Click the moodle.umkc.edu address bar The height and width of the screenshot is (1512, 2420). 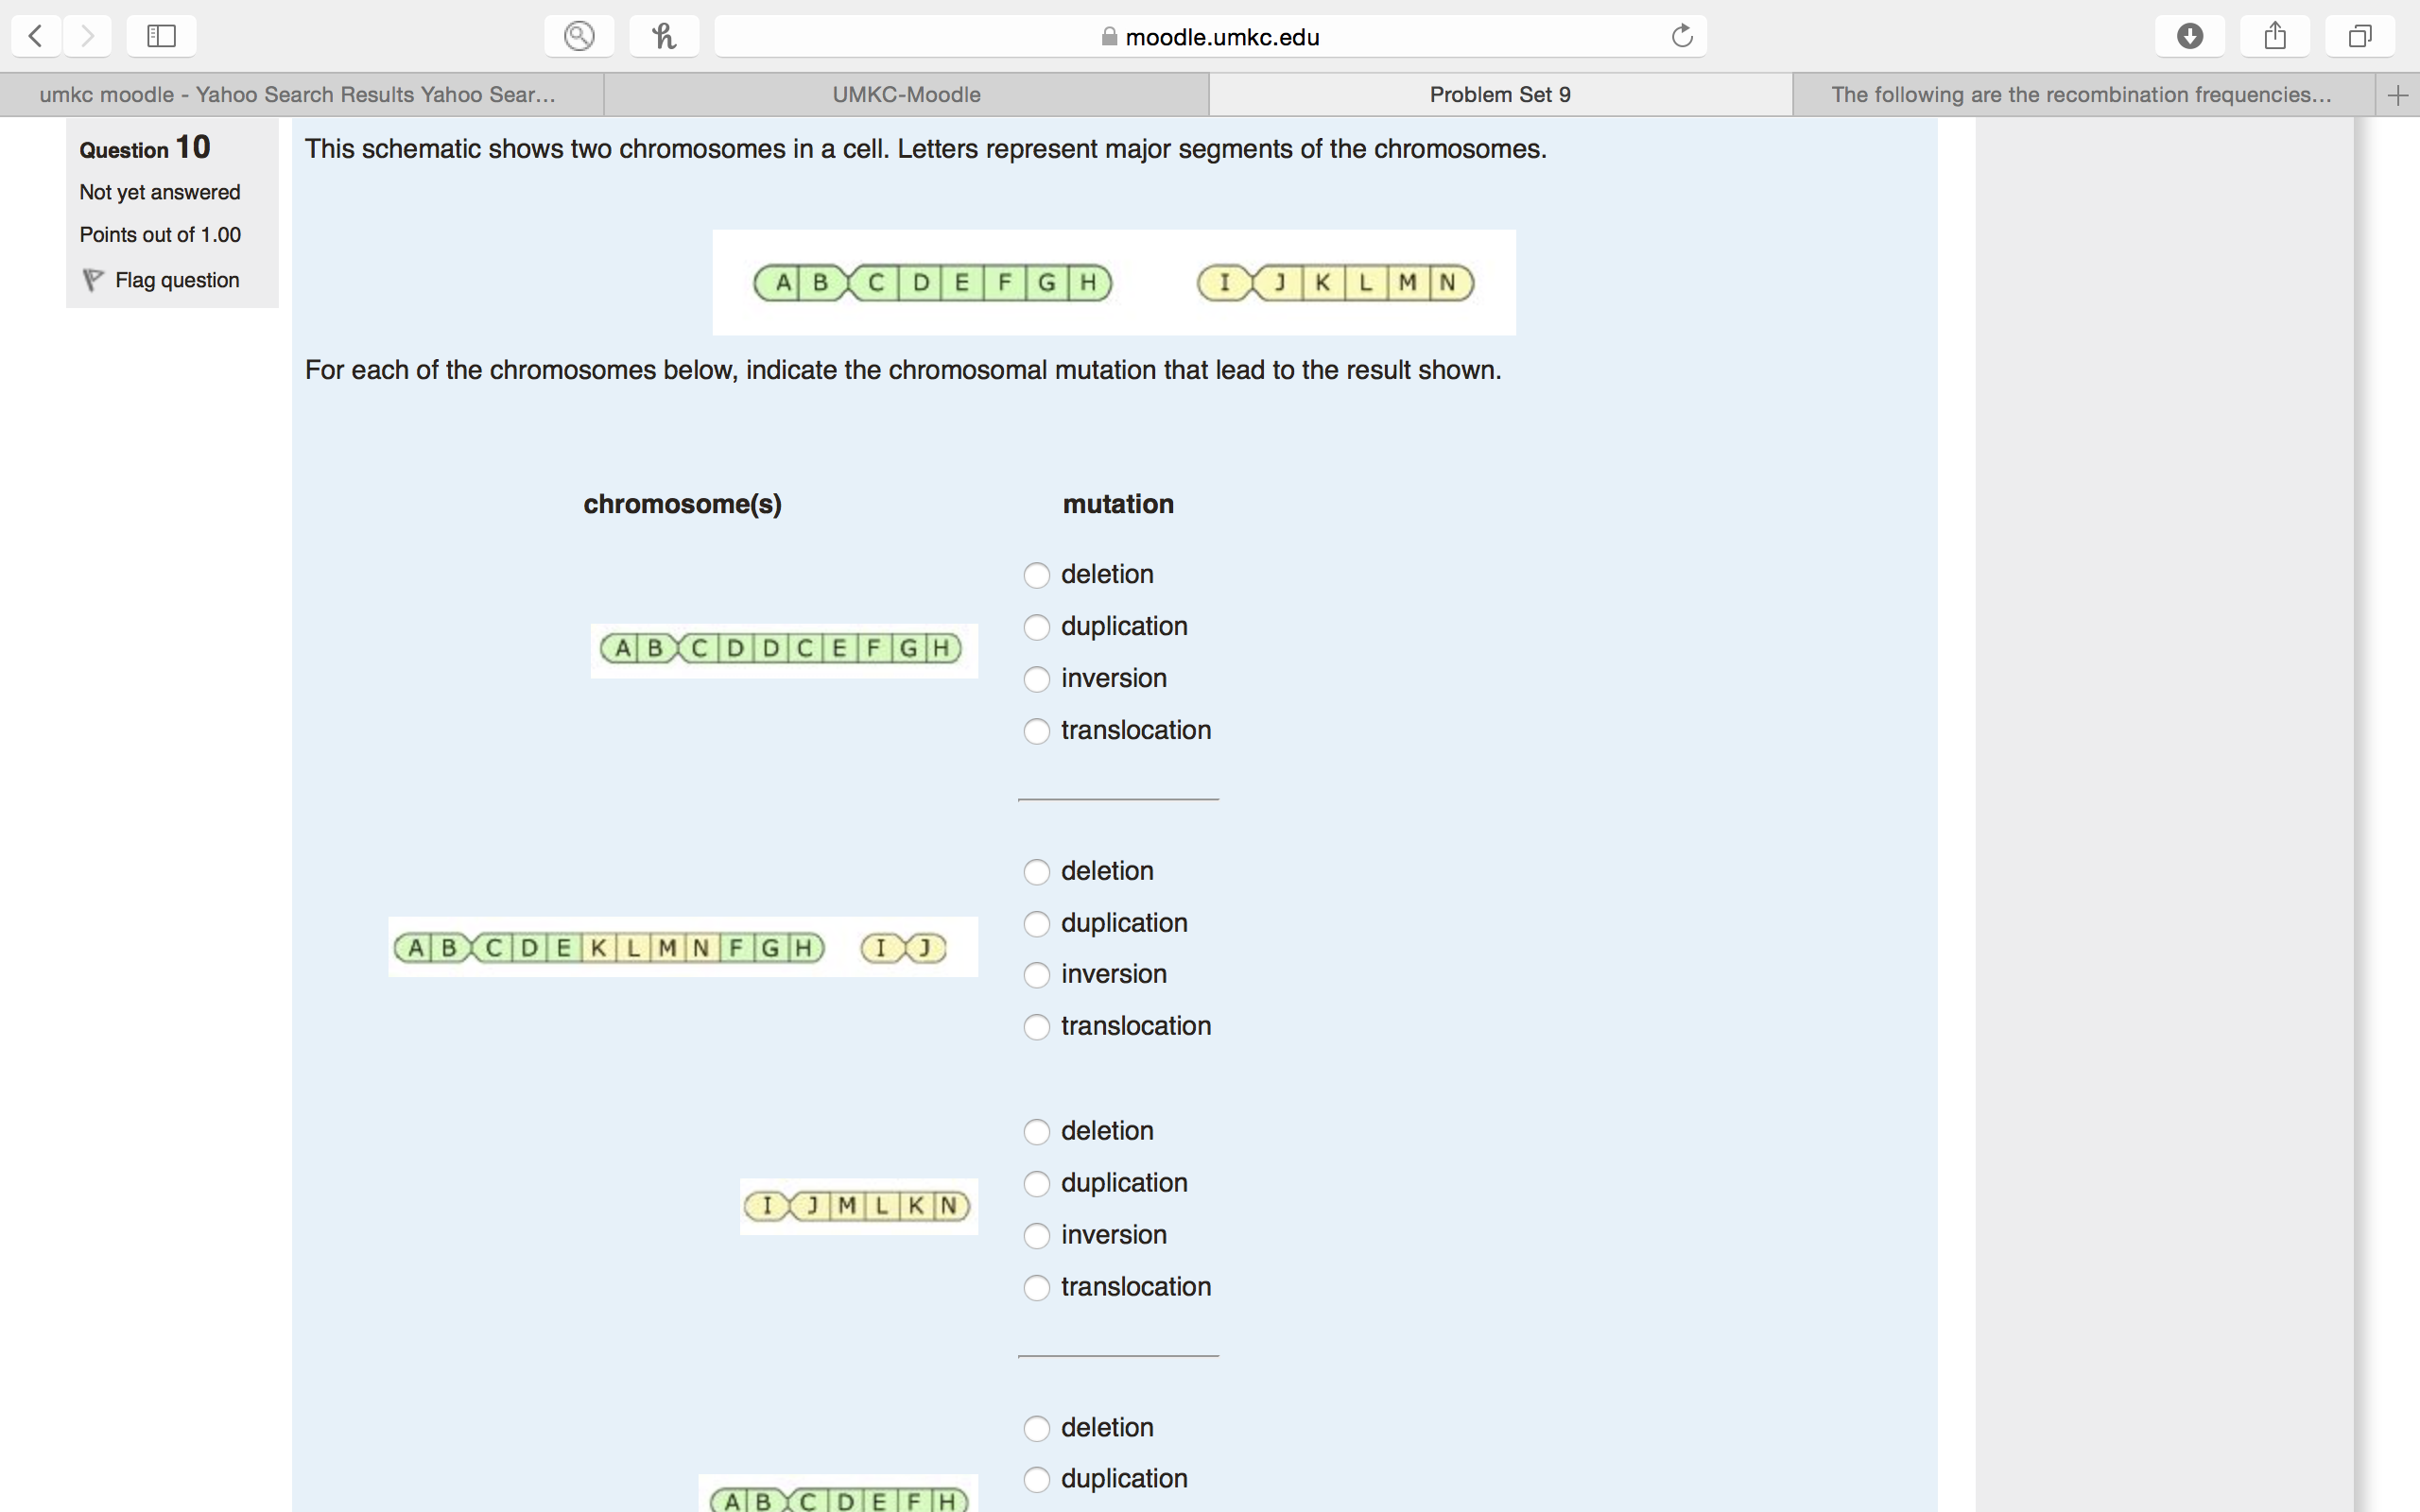[x=1210, y=37]
